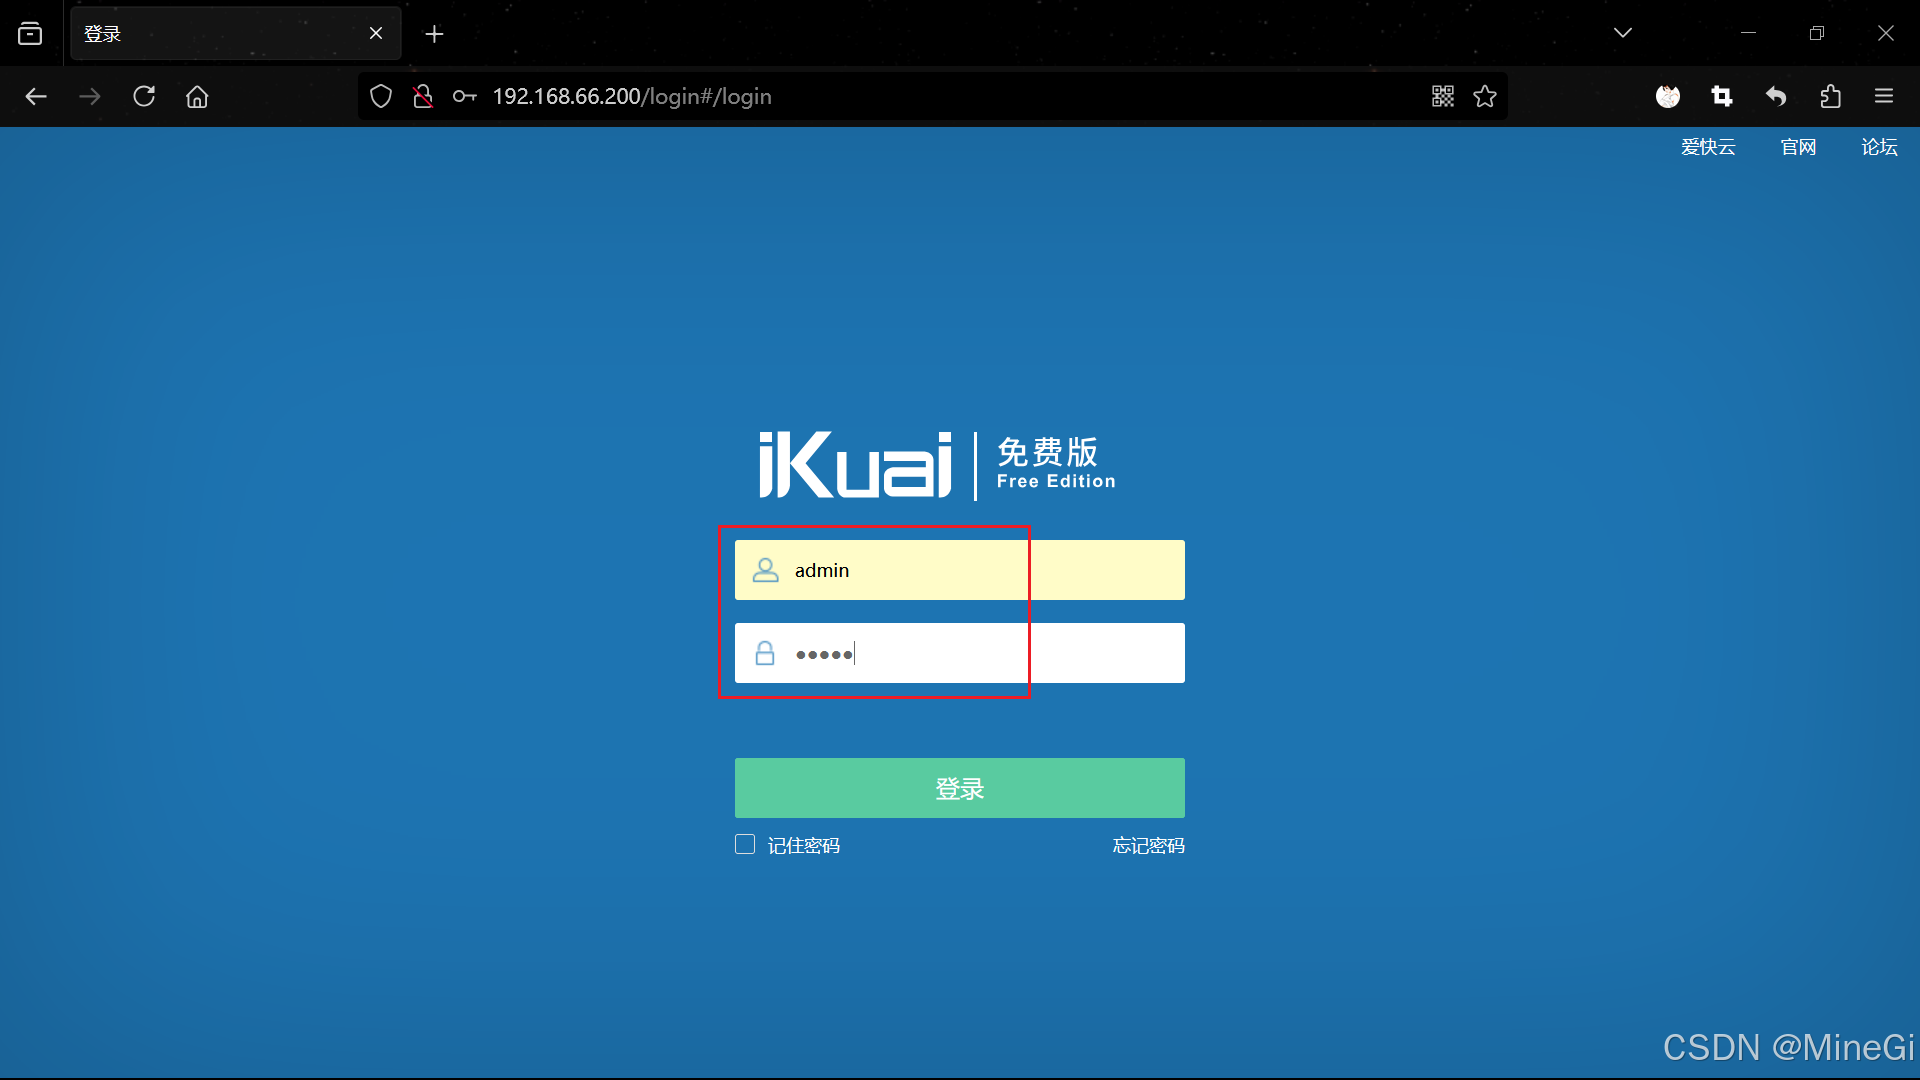
Task: Reload the iKuai login page
Action: 144,96
